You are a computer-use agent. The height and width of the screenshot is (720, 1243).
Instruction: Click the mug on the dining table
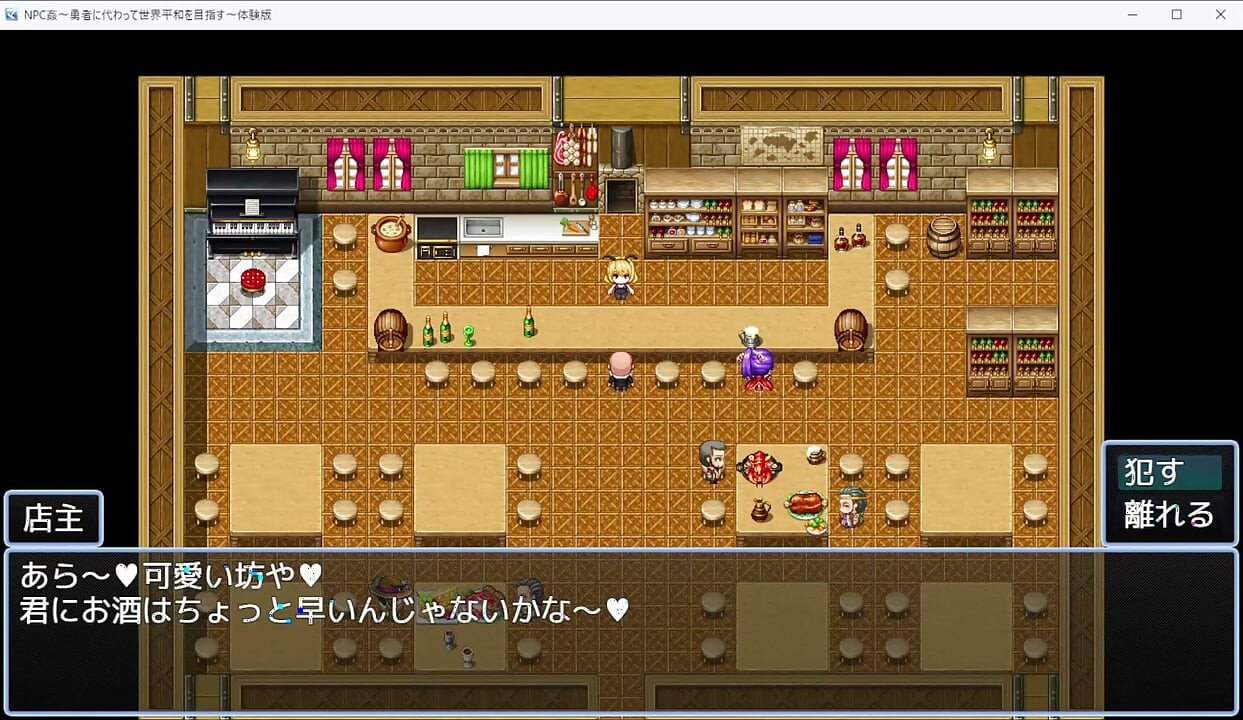815,454
